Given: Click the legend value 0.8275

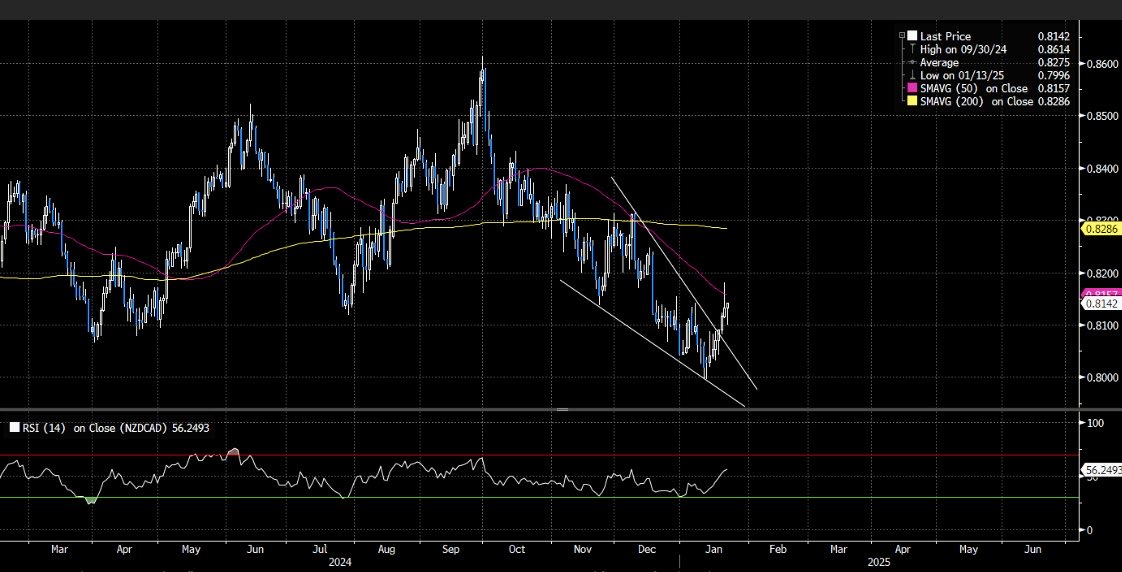Looking at the screenshot, I should (1055, 62).
